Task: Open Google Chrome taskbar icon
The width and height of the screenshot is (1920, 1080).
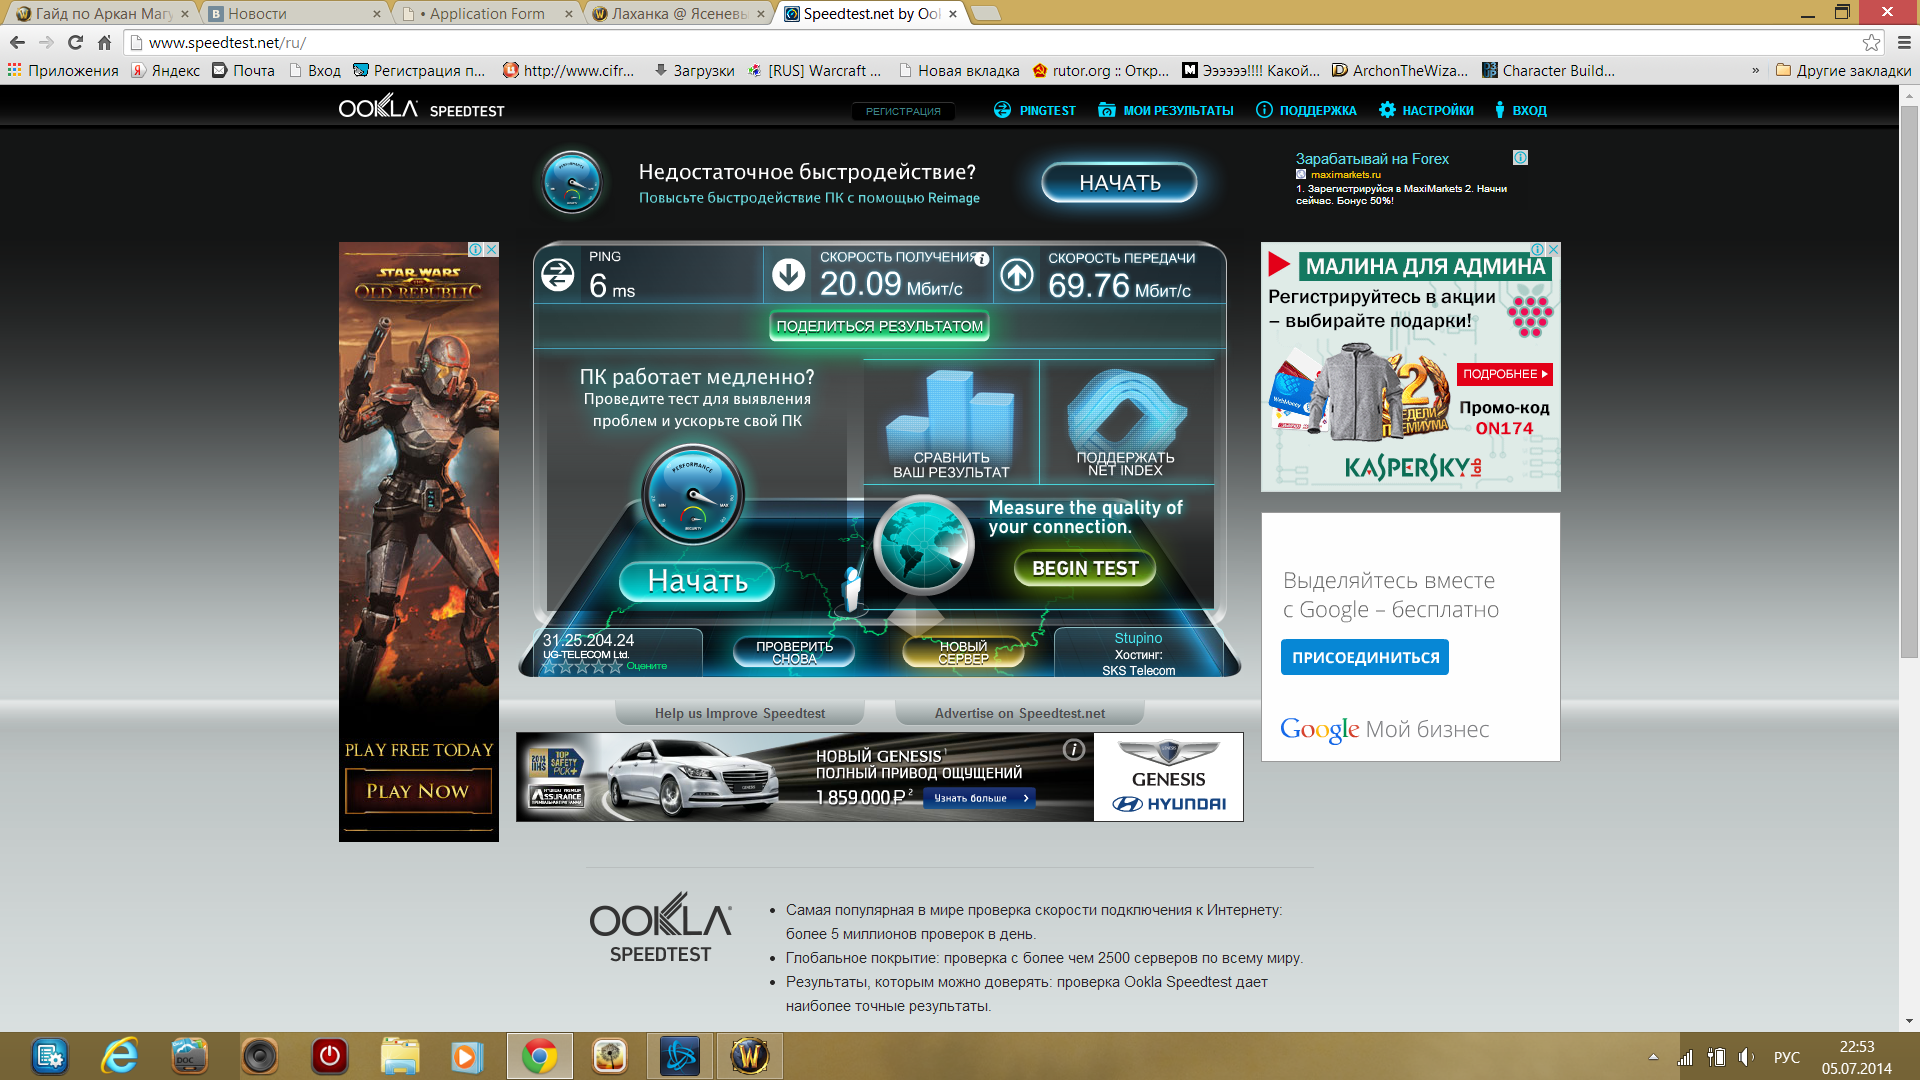Action: click(539, 1056)
